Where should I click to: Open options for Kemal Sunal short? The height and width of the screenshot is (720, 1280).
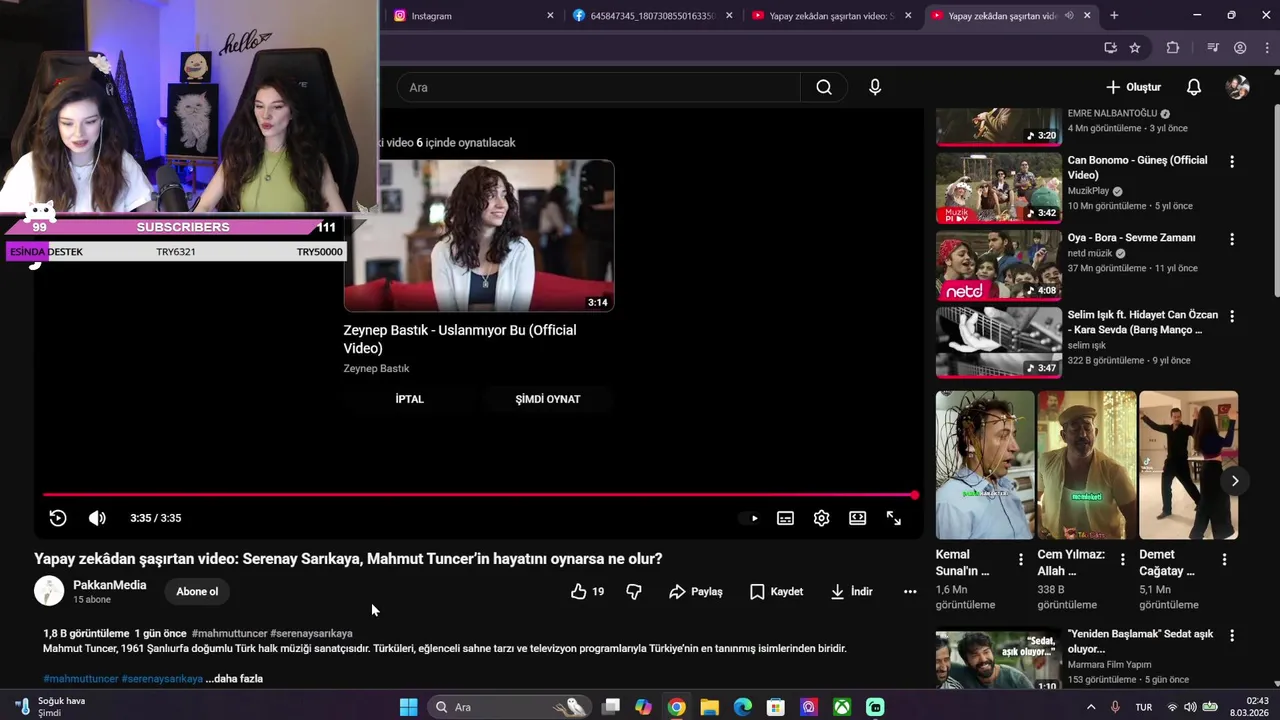coord(1021,560)
